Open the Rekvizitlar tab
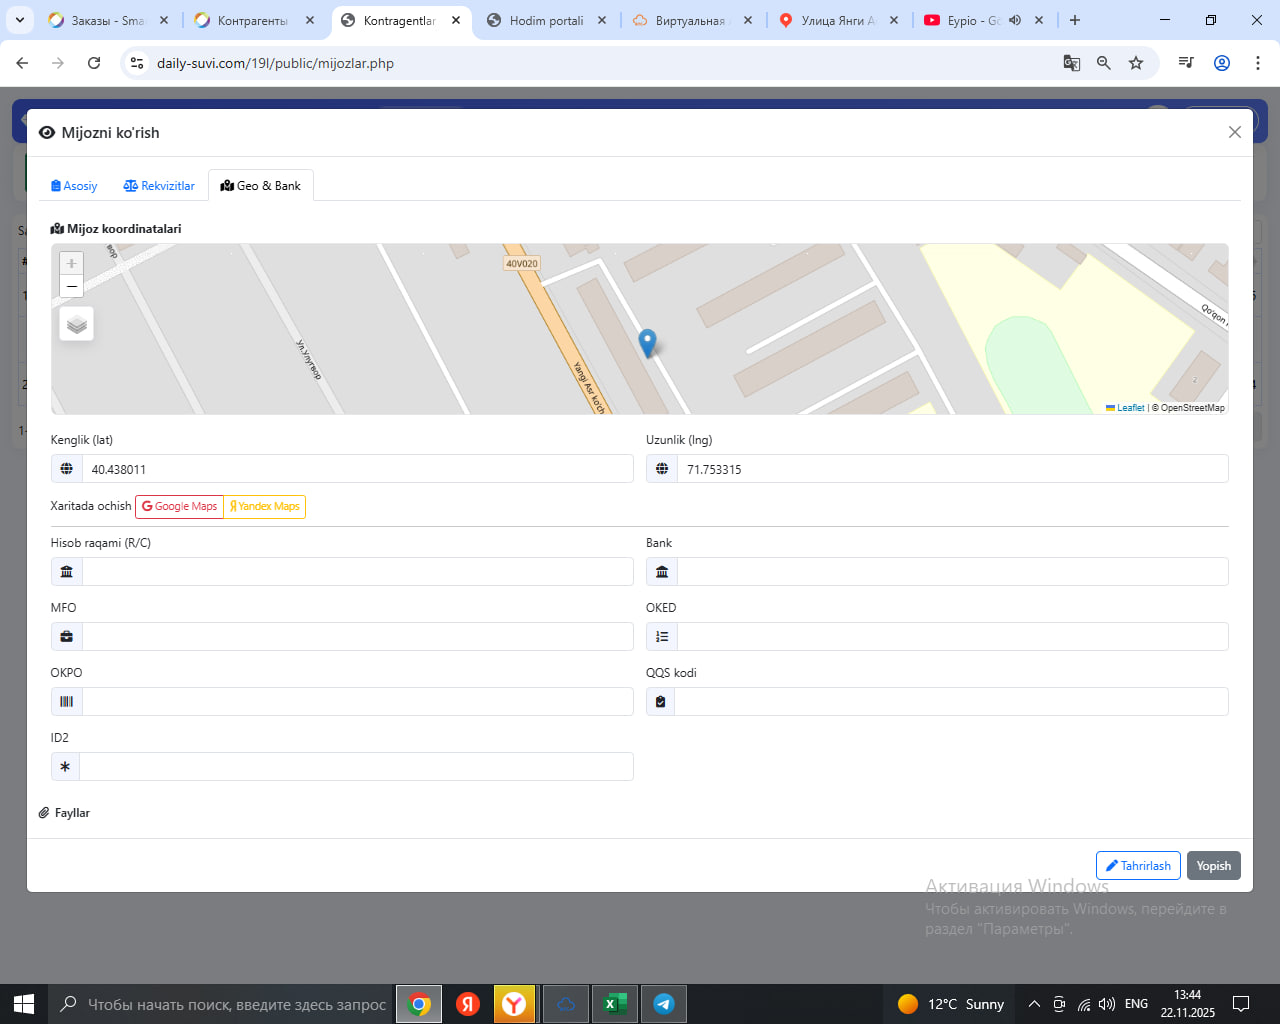The image size is (1280, 1024). pos(159,186)
